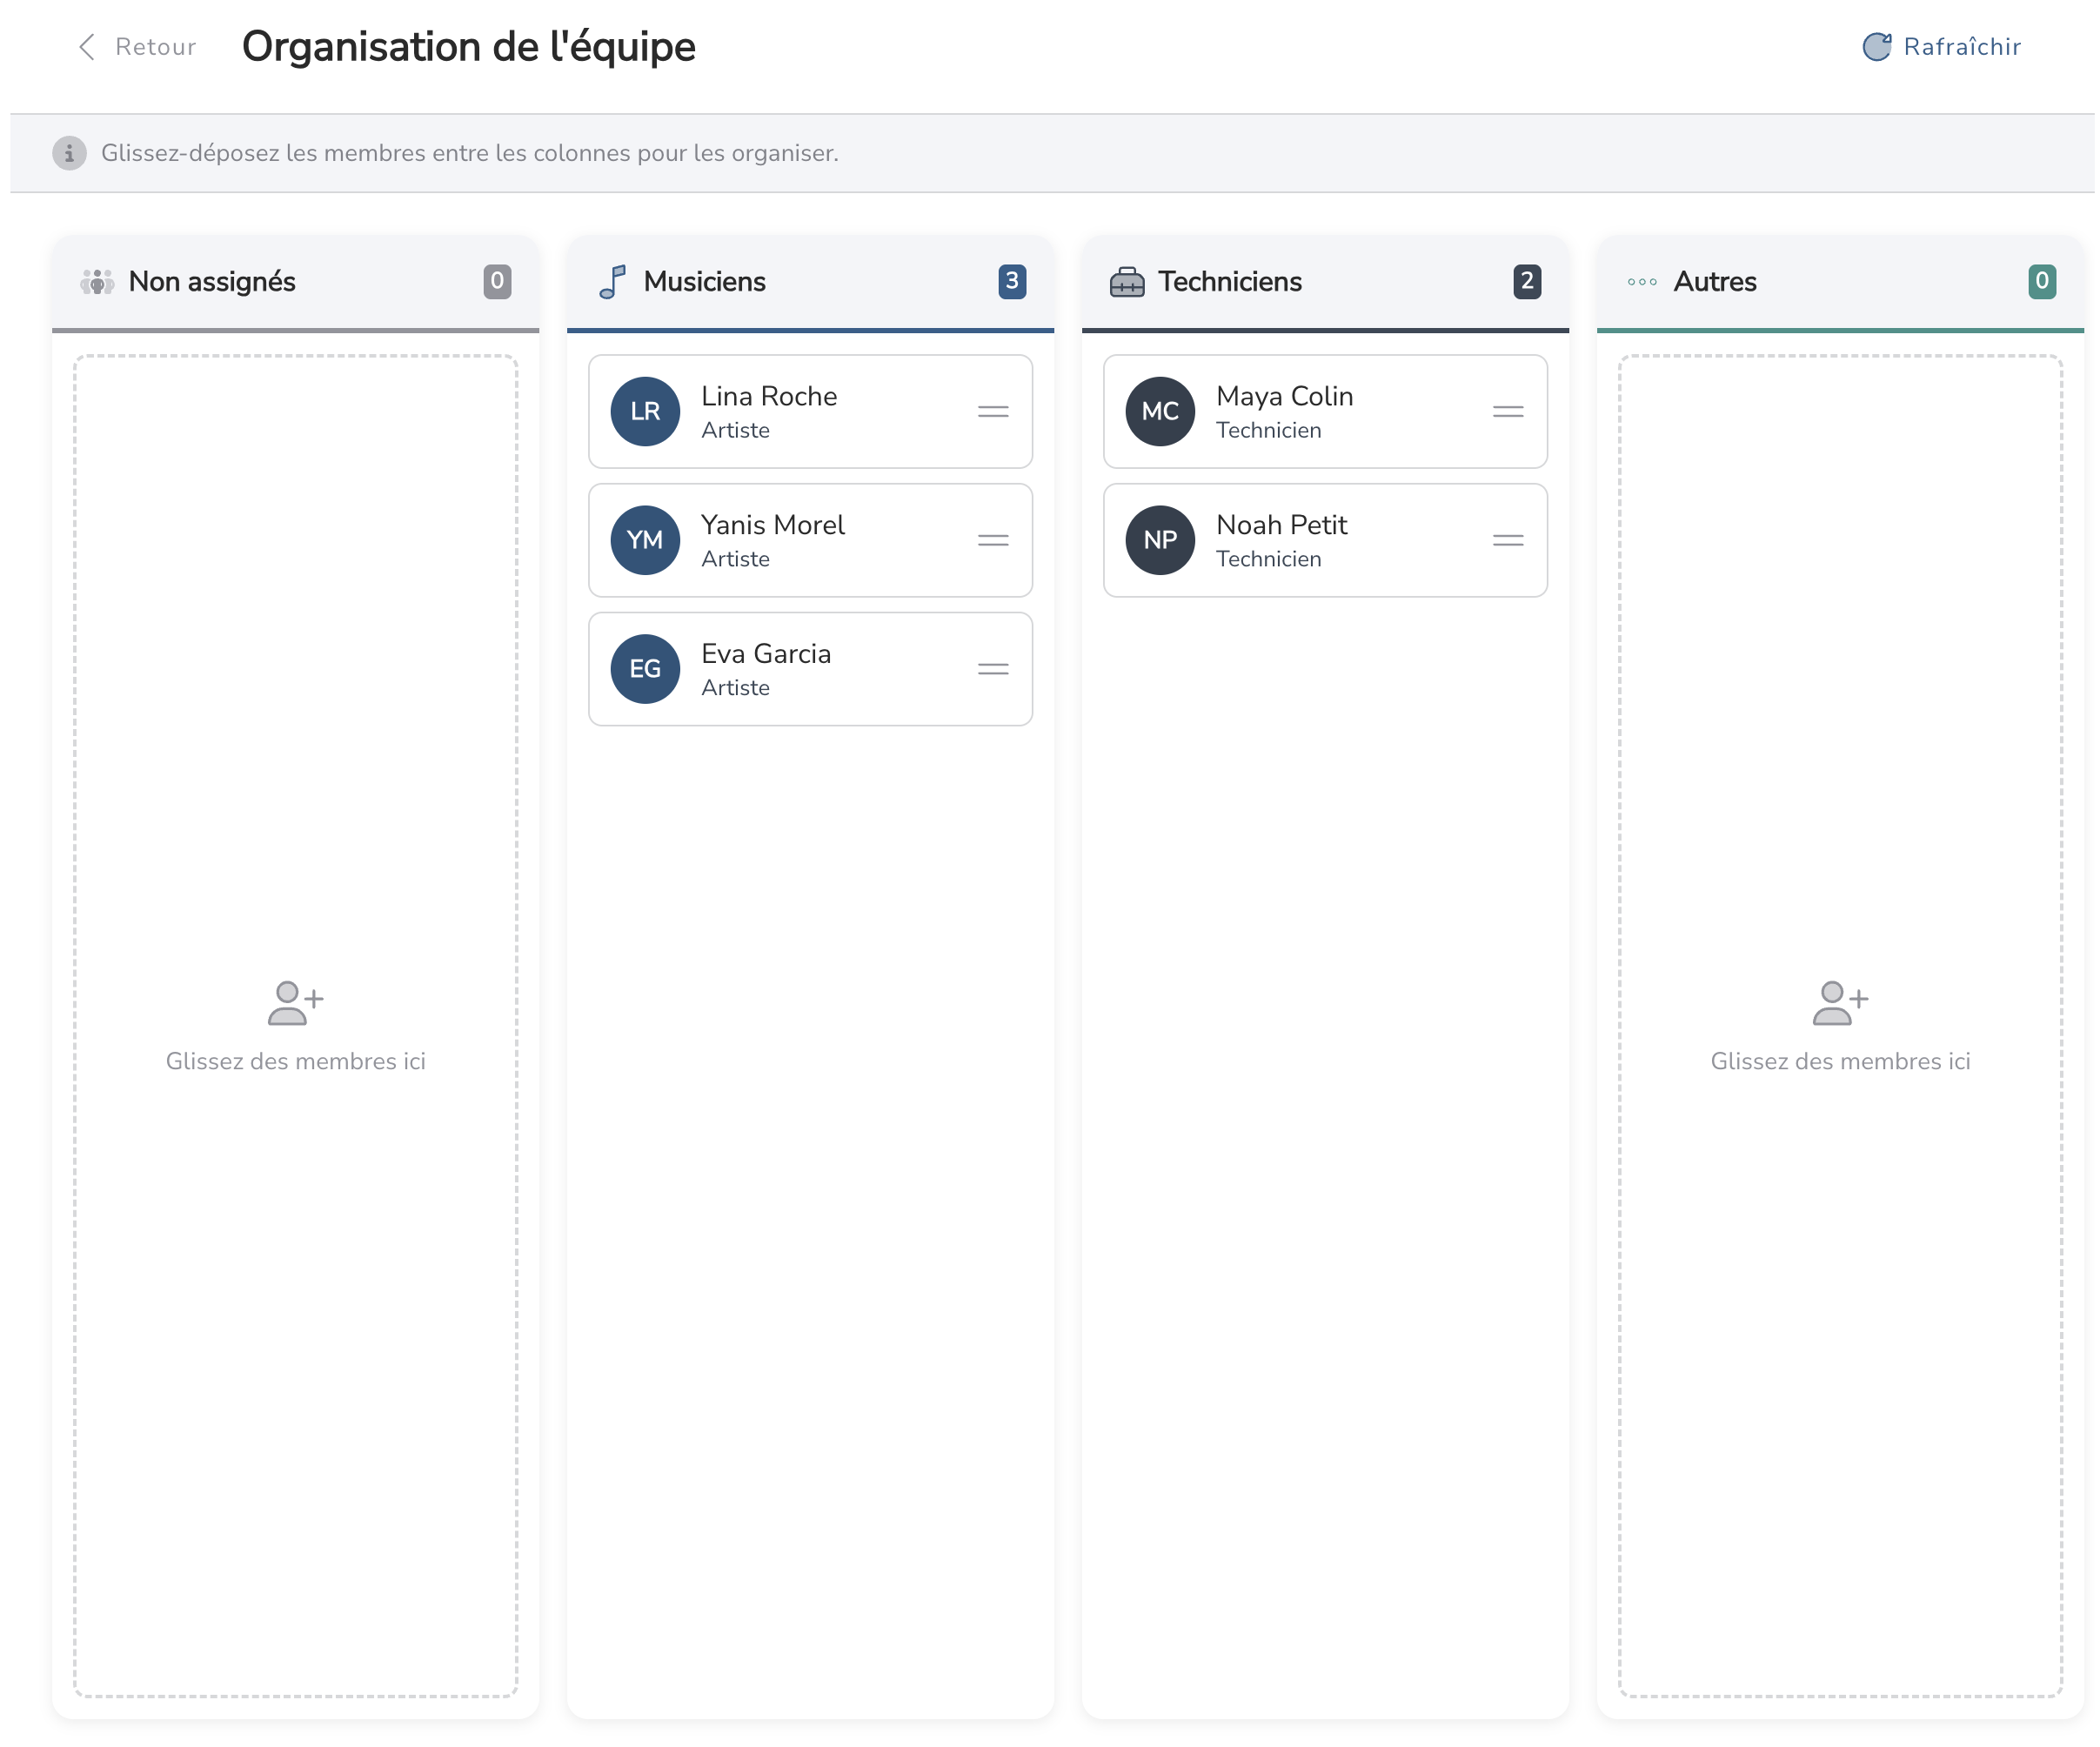
Task: Grab the drag handle on Maya Colin card
Action: (1508, 411)
